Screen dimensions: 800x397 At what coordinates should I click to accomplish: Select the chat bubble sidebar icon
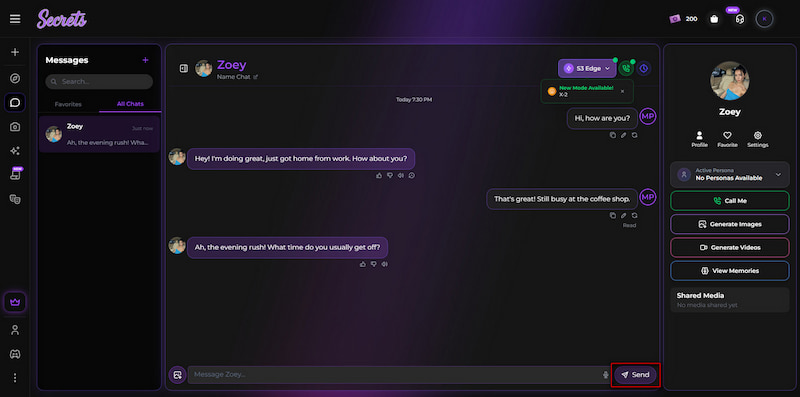point(15,103)
